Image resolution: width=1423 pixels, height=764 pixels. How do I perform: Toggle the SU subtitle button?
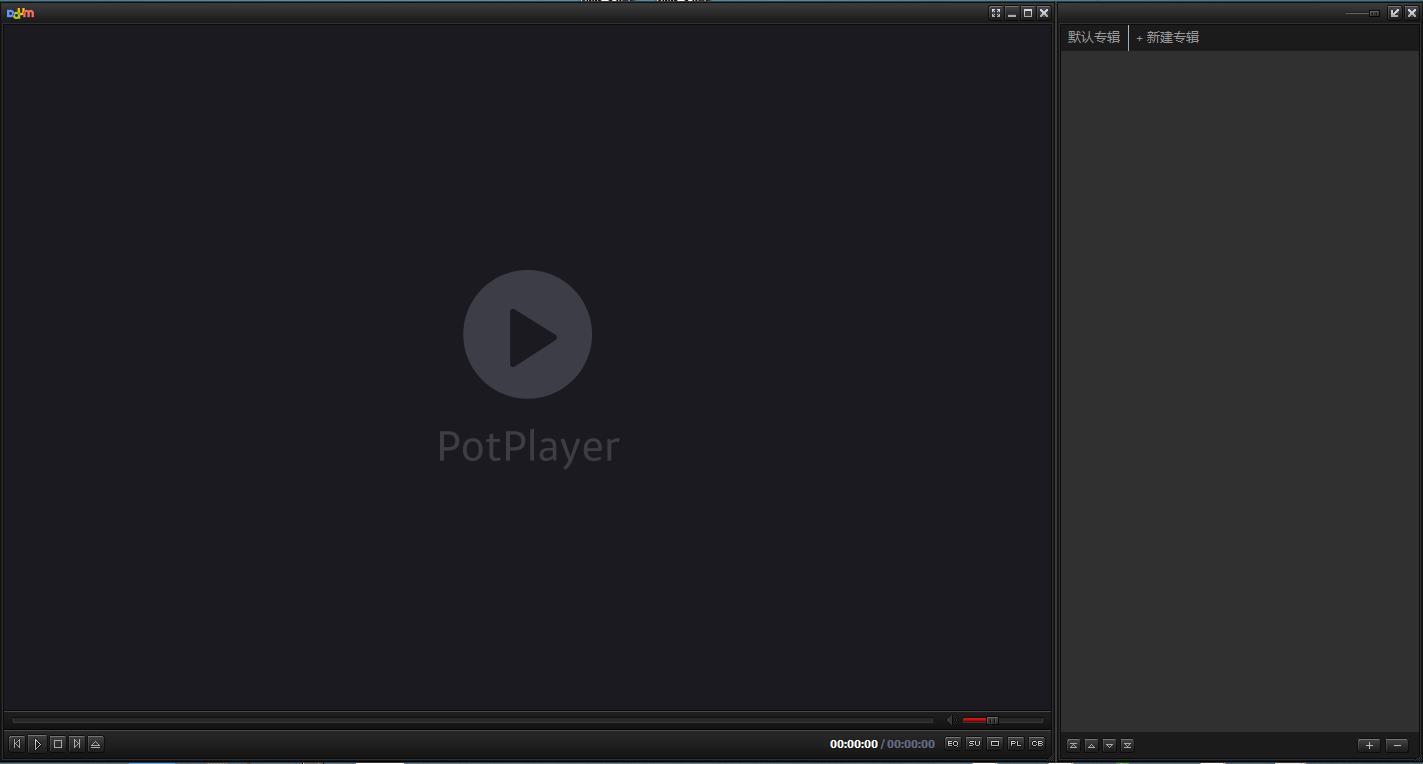pyautogui.click(x=974, y=743)
